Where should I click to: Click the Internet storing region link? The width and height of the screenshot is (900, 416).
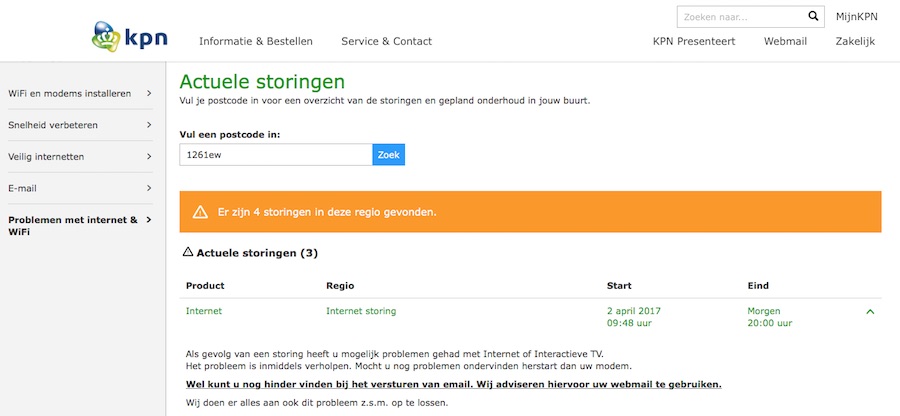(361, 311)
